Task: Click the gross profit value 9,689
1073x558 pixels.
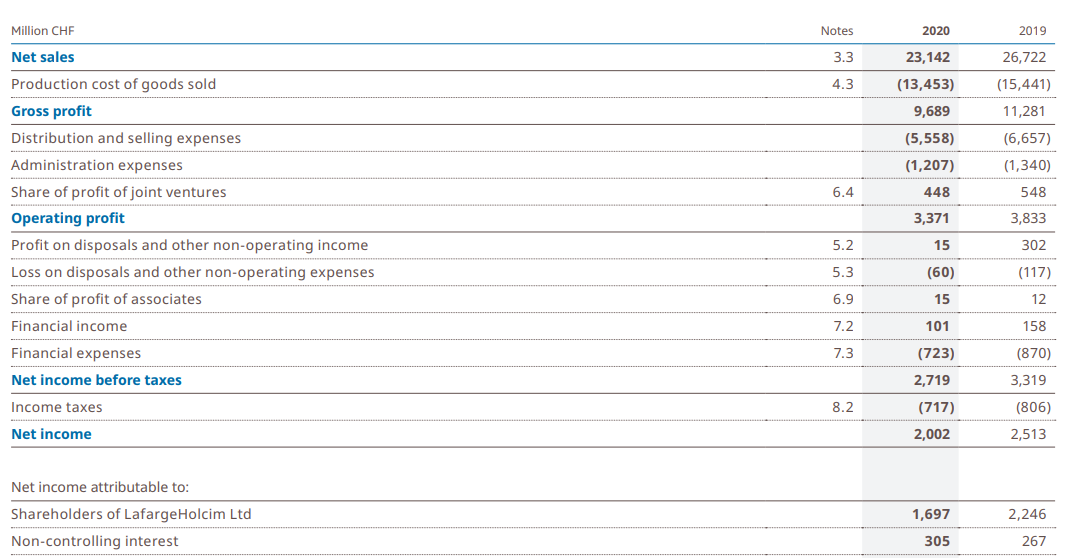Action: point(932,111)
